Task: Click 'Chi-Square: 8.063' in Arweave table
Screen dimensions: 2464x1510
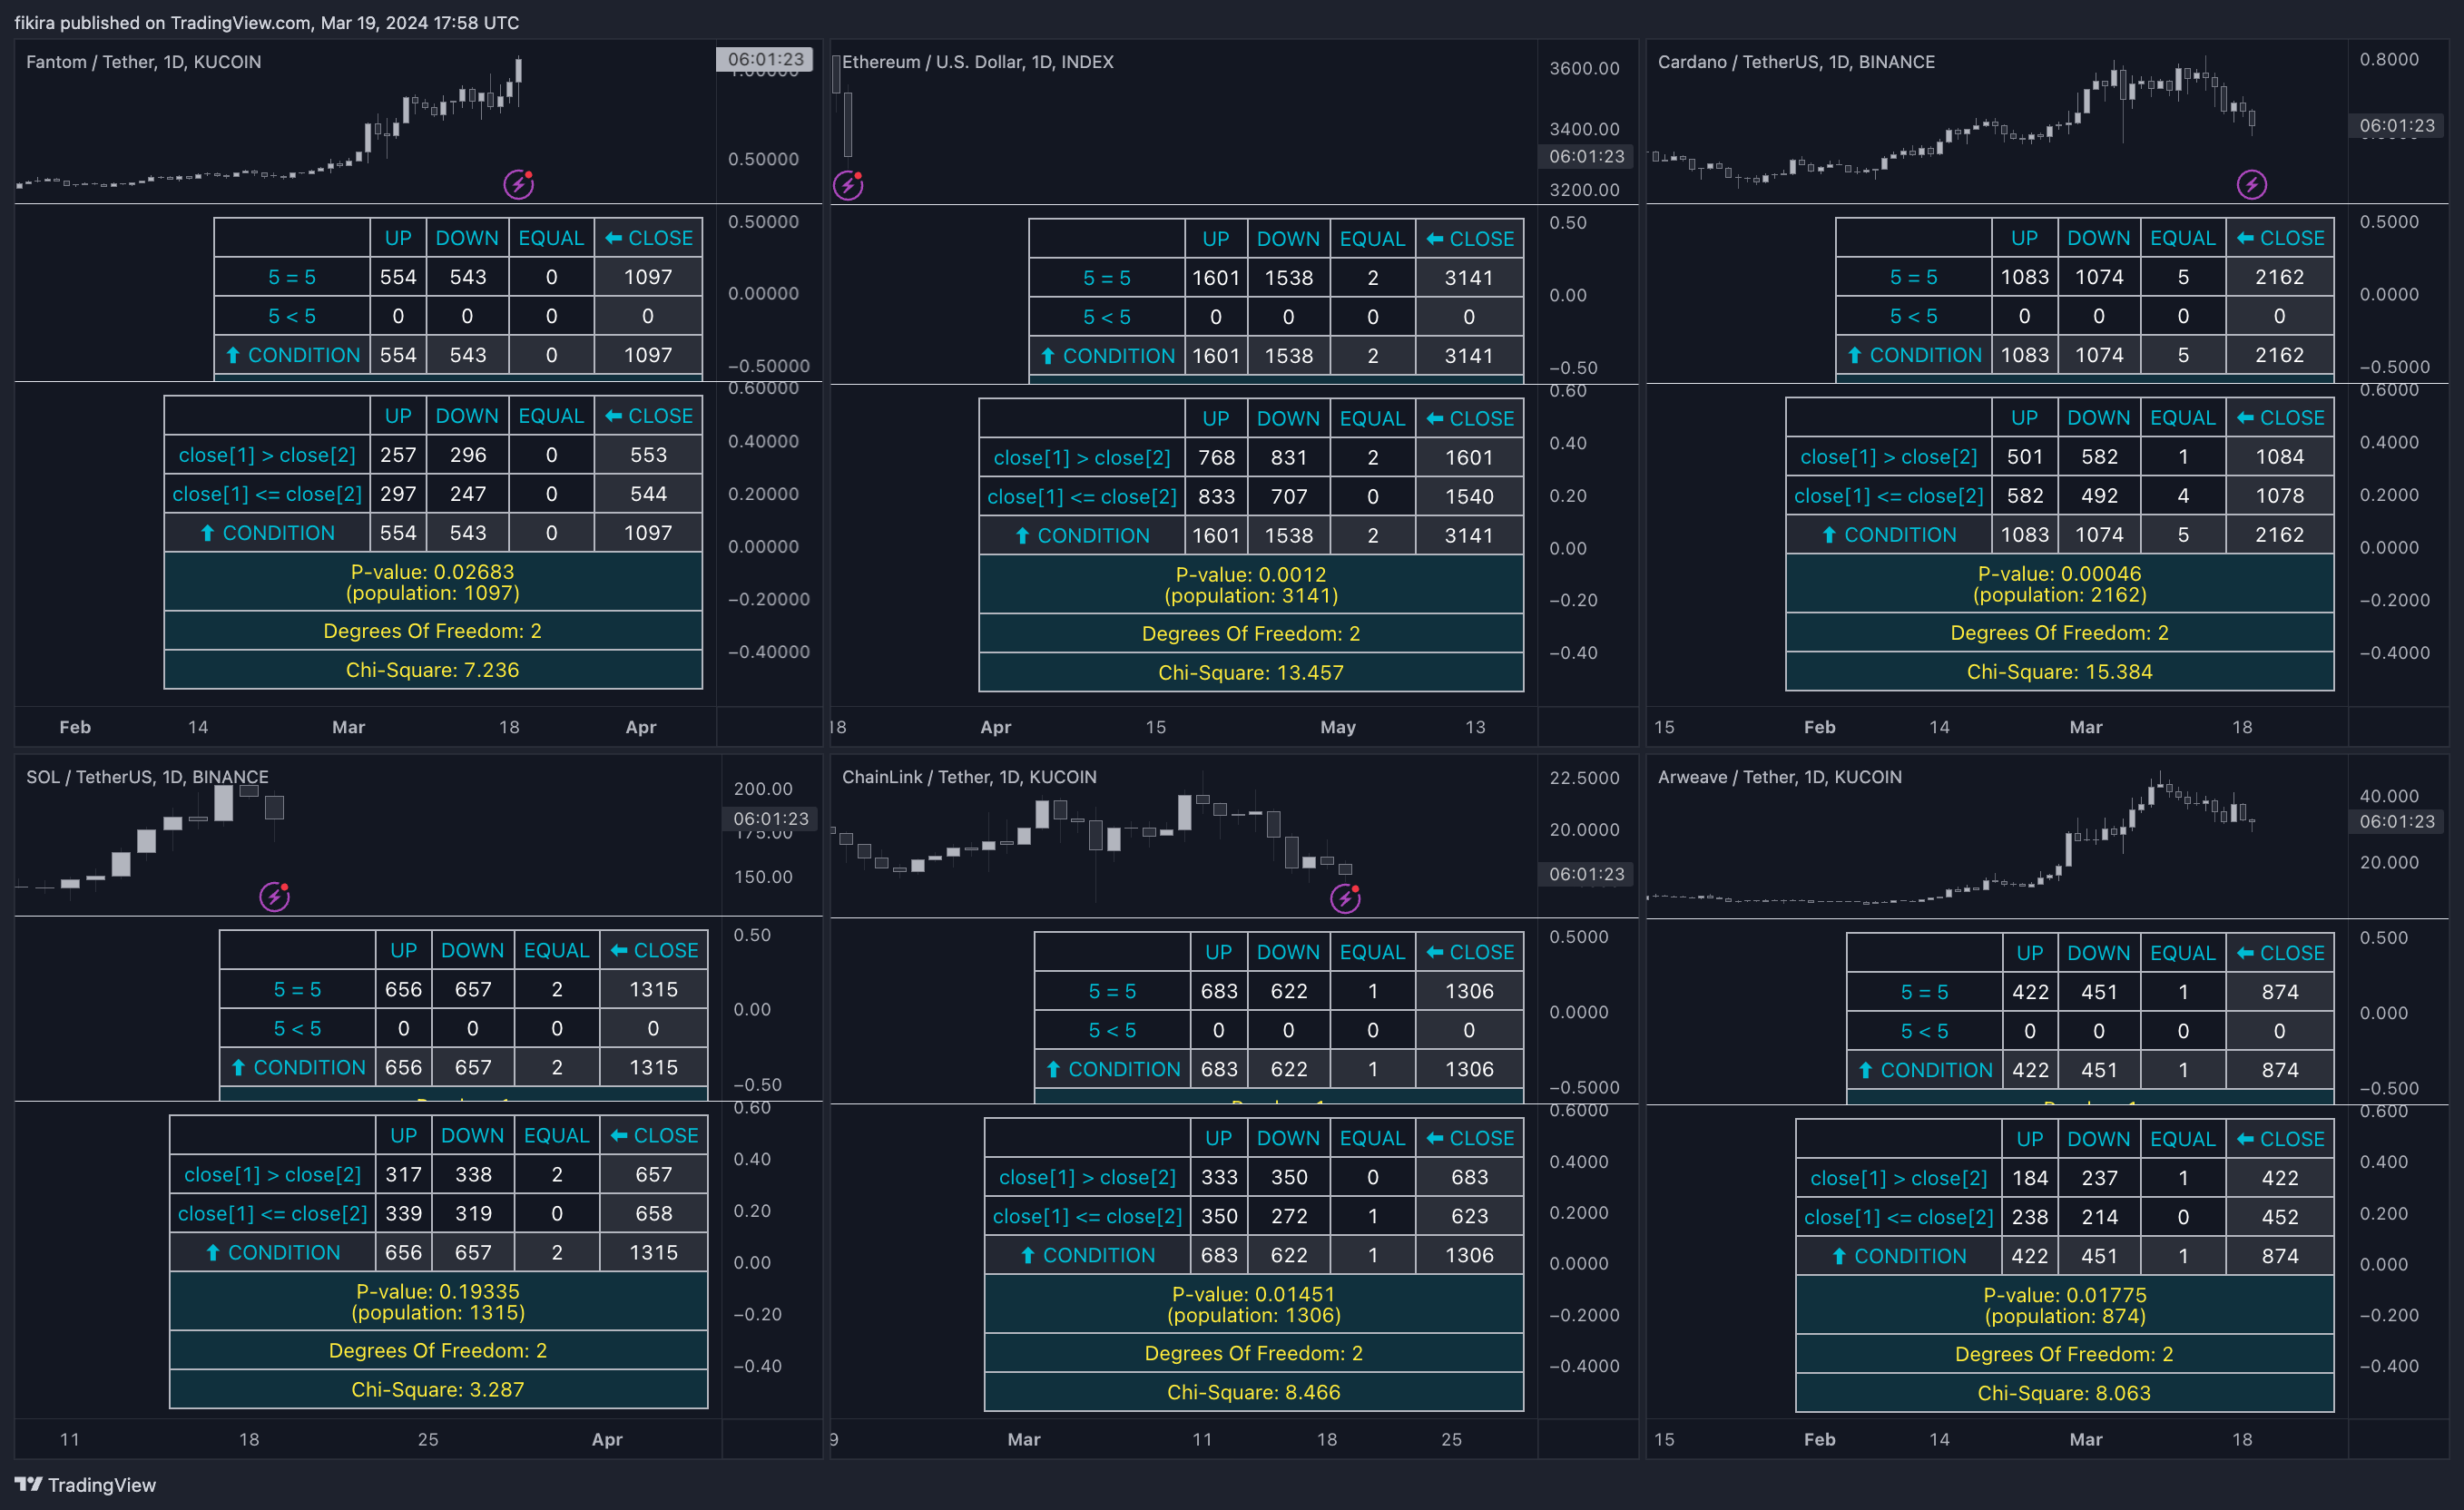Action: tap(2064, 1393)
